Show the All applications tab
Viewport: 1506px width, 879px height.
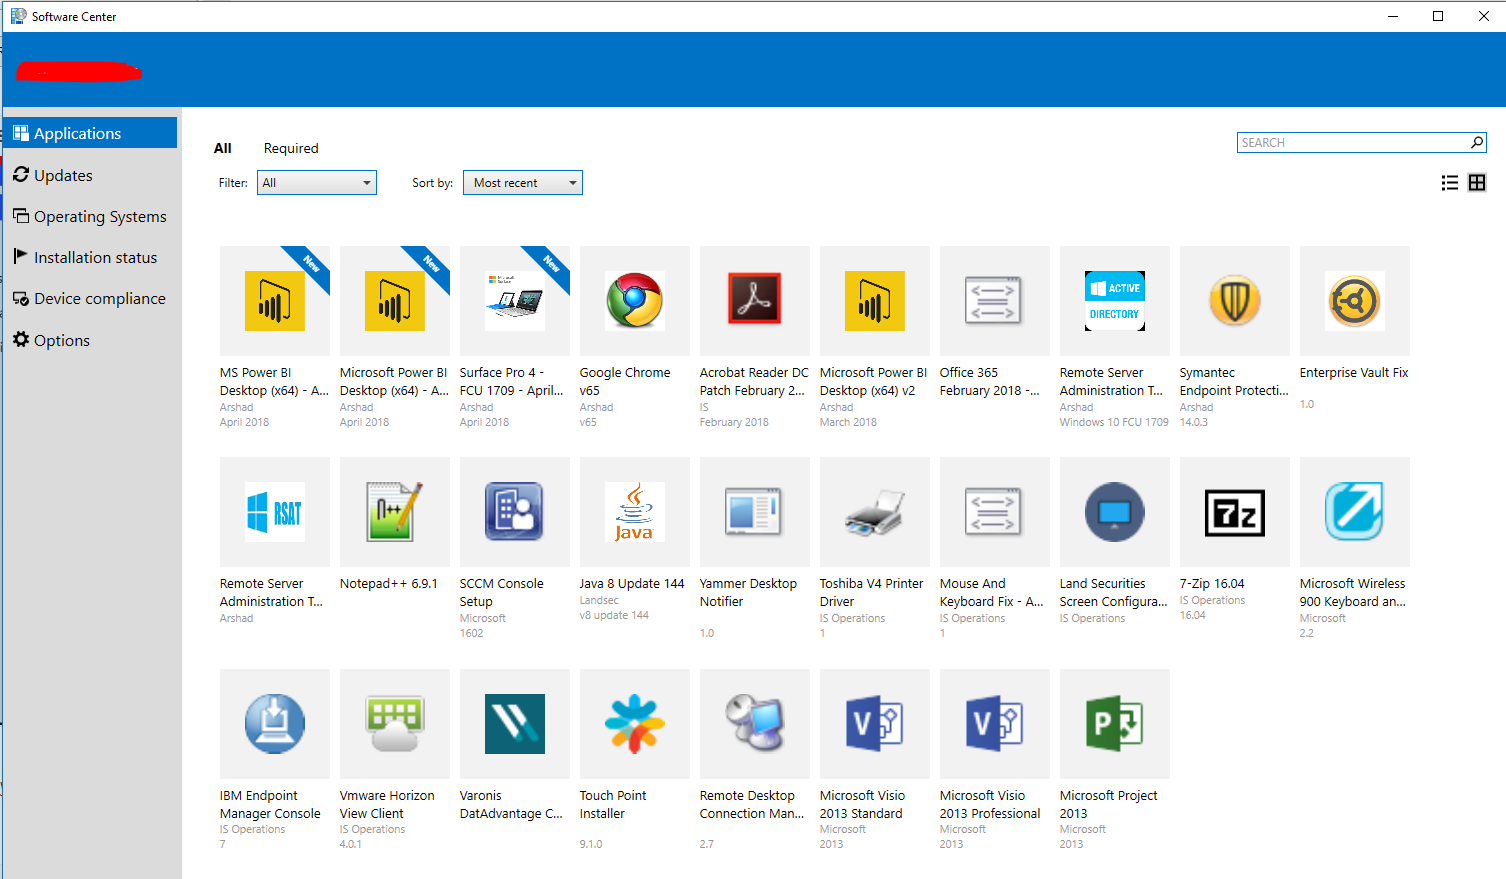tap(223, 148)
